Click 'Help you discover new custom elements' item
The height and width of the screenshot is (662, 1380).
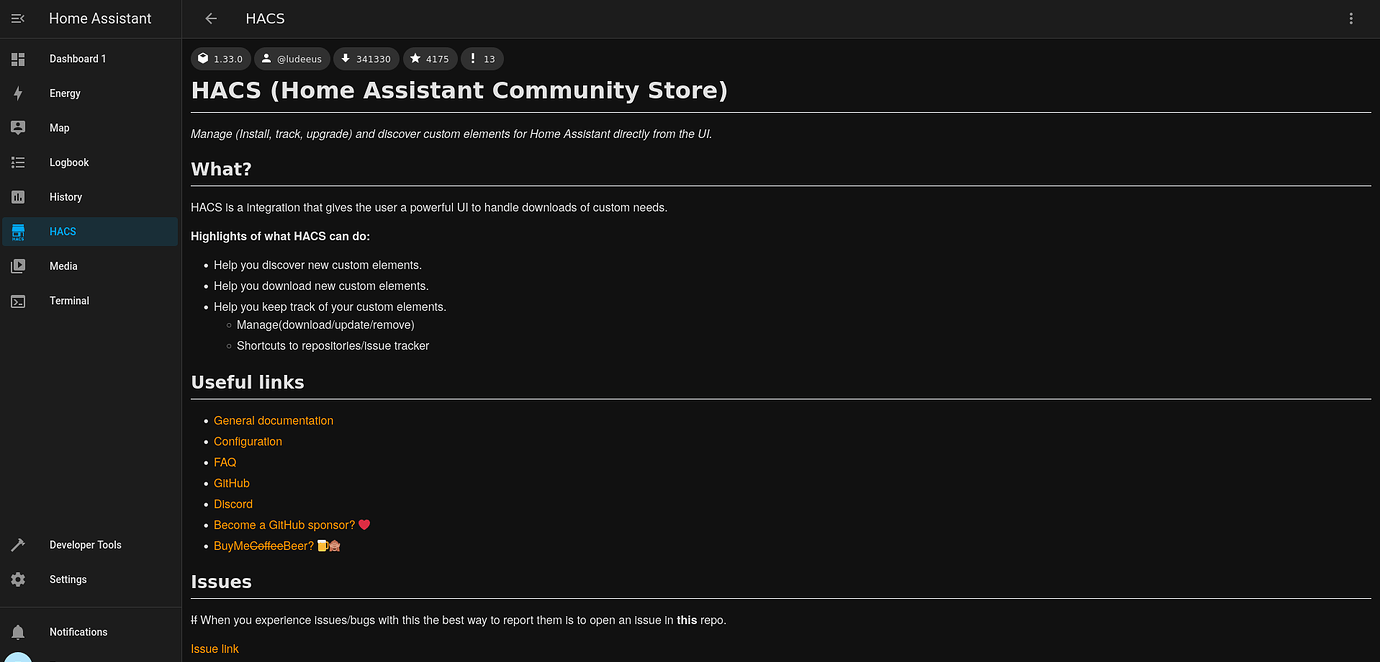(x=318, y=265)
